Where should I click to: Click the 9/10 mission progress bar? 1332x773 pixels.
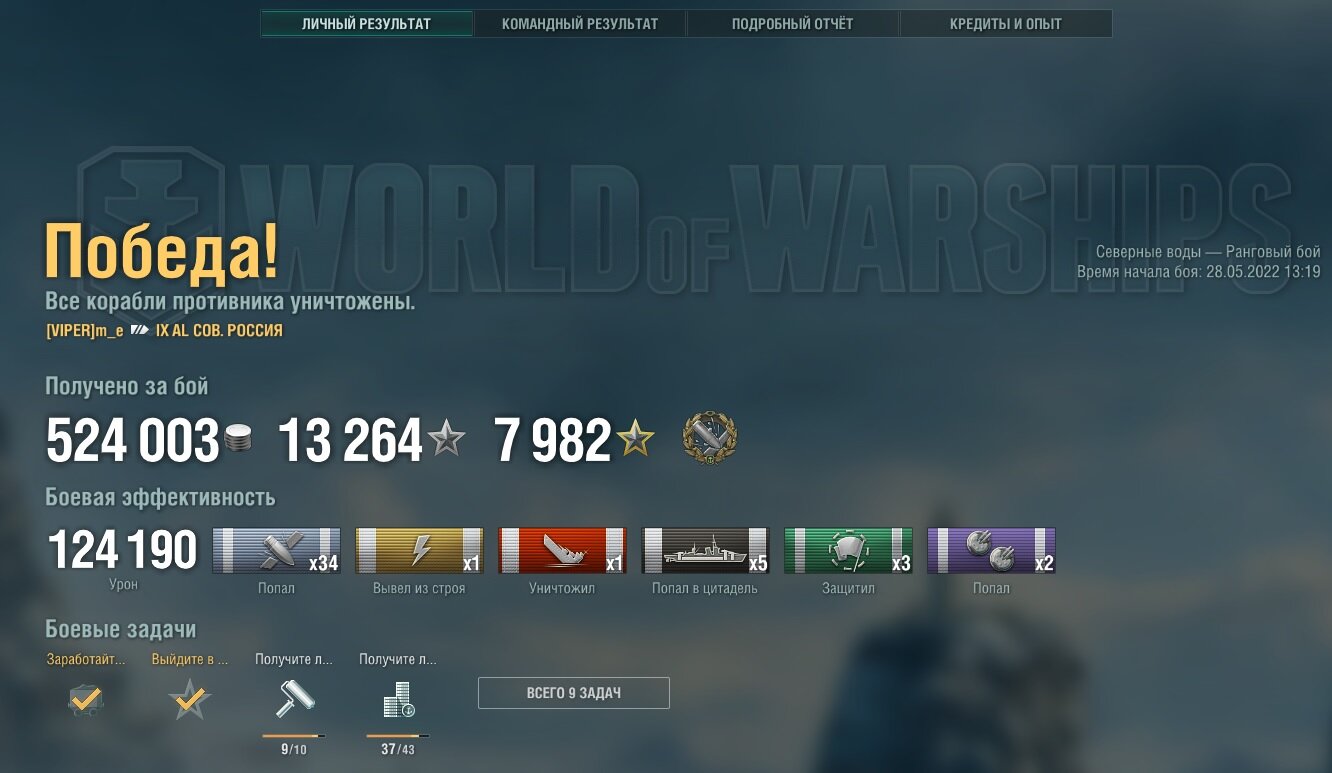coord(294,736)
